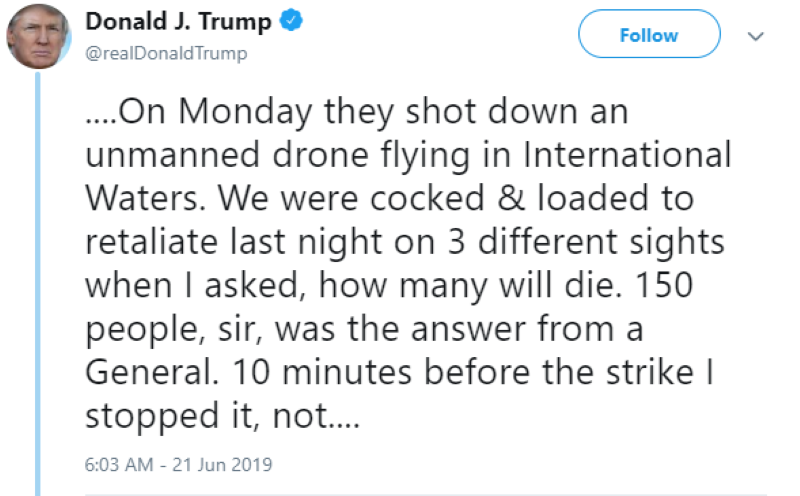Image resolution: width=800 pixels, height=496 pixels.
Task: Click the Follow button
Action: [649, 35]
